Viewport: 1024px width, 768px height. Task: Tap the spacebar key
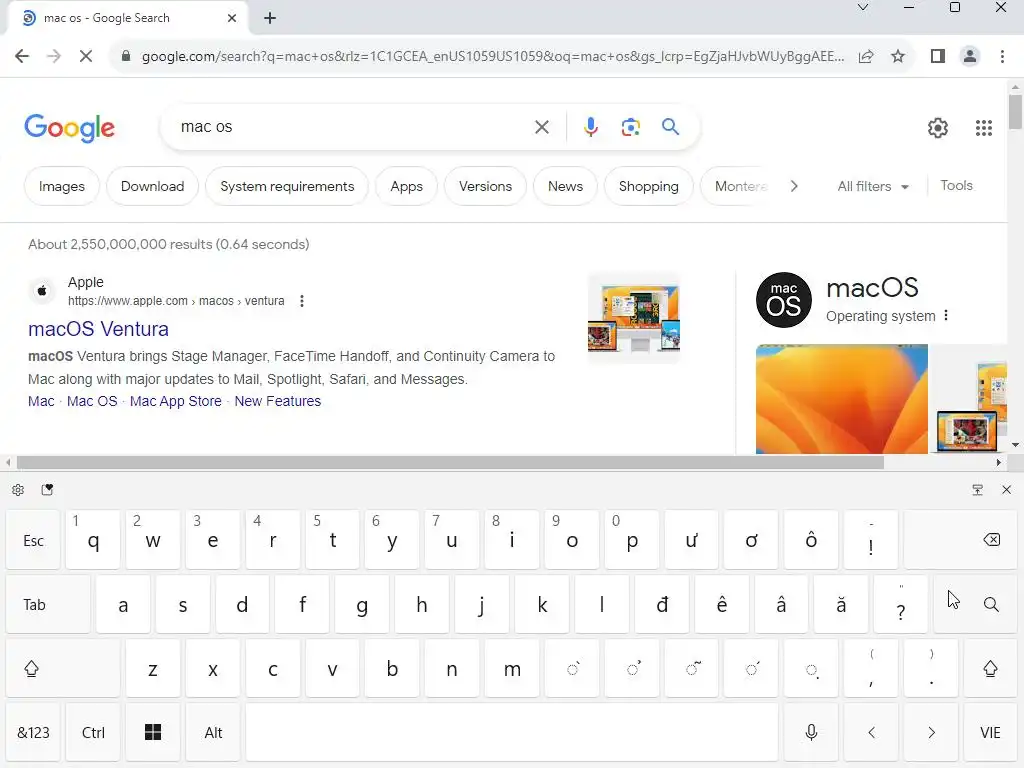(x=512, y=732)
